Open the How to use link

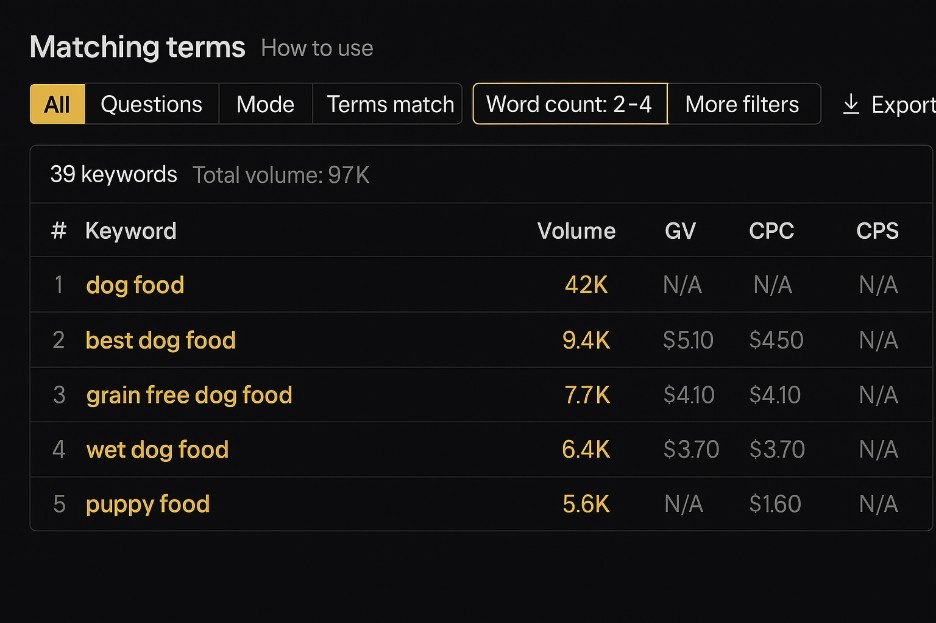317,48
